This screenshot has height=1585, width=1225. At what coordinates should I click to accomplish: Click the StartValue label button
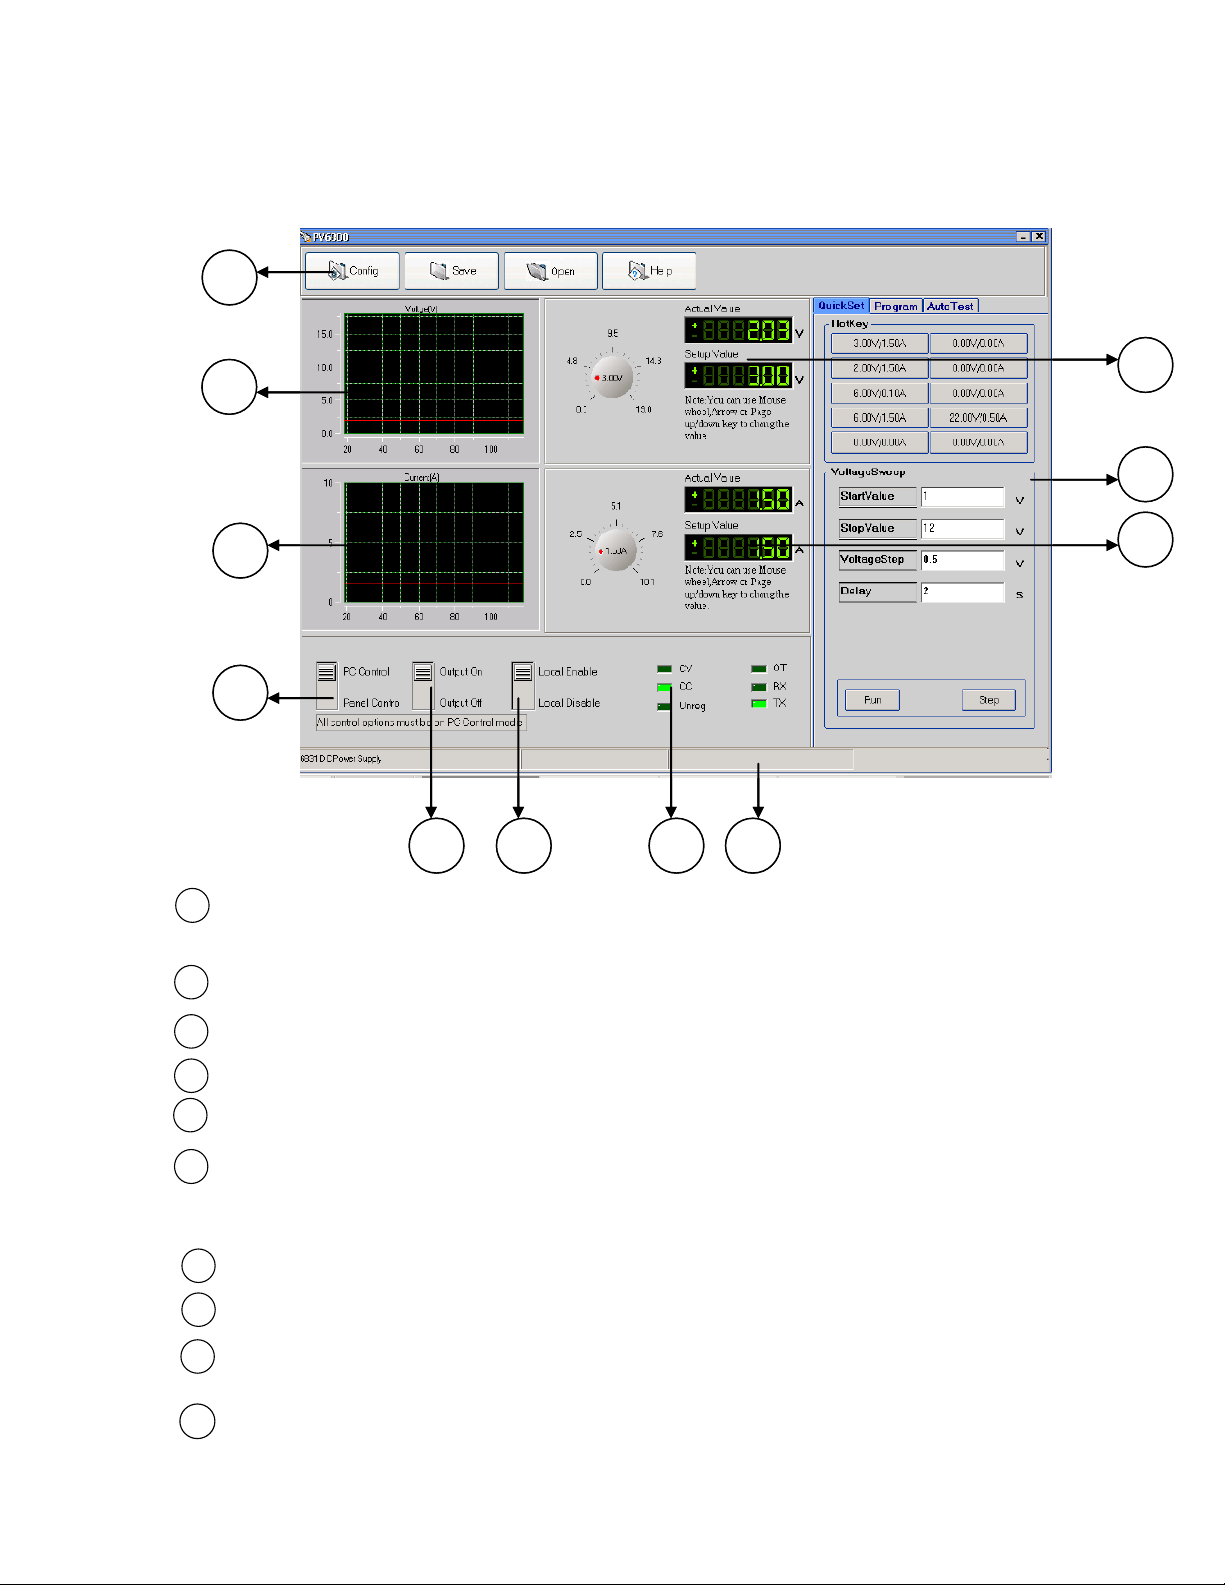pos(877,497)
